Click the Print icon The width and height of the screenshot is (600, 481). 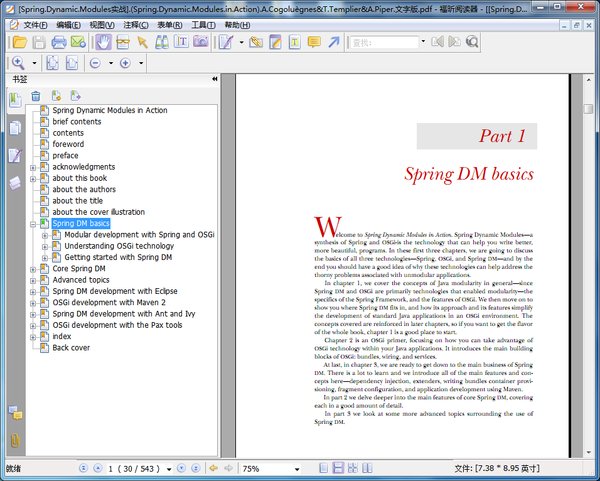click(59, 42)
